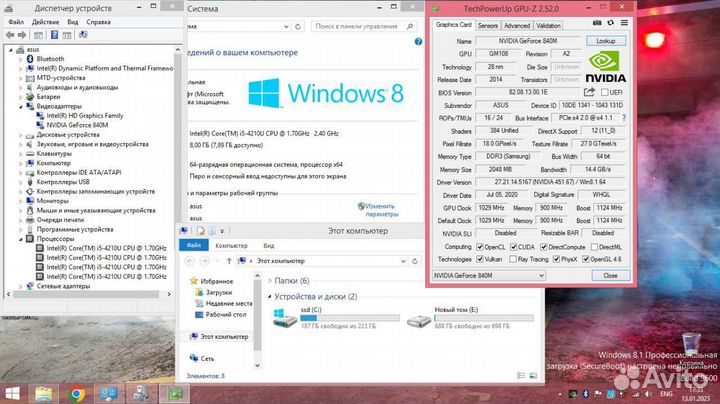Collapse the Процессоры node

click(20, 239)
